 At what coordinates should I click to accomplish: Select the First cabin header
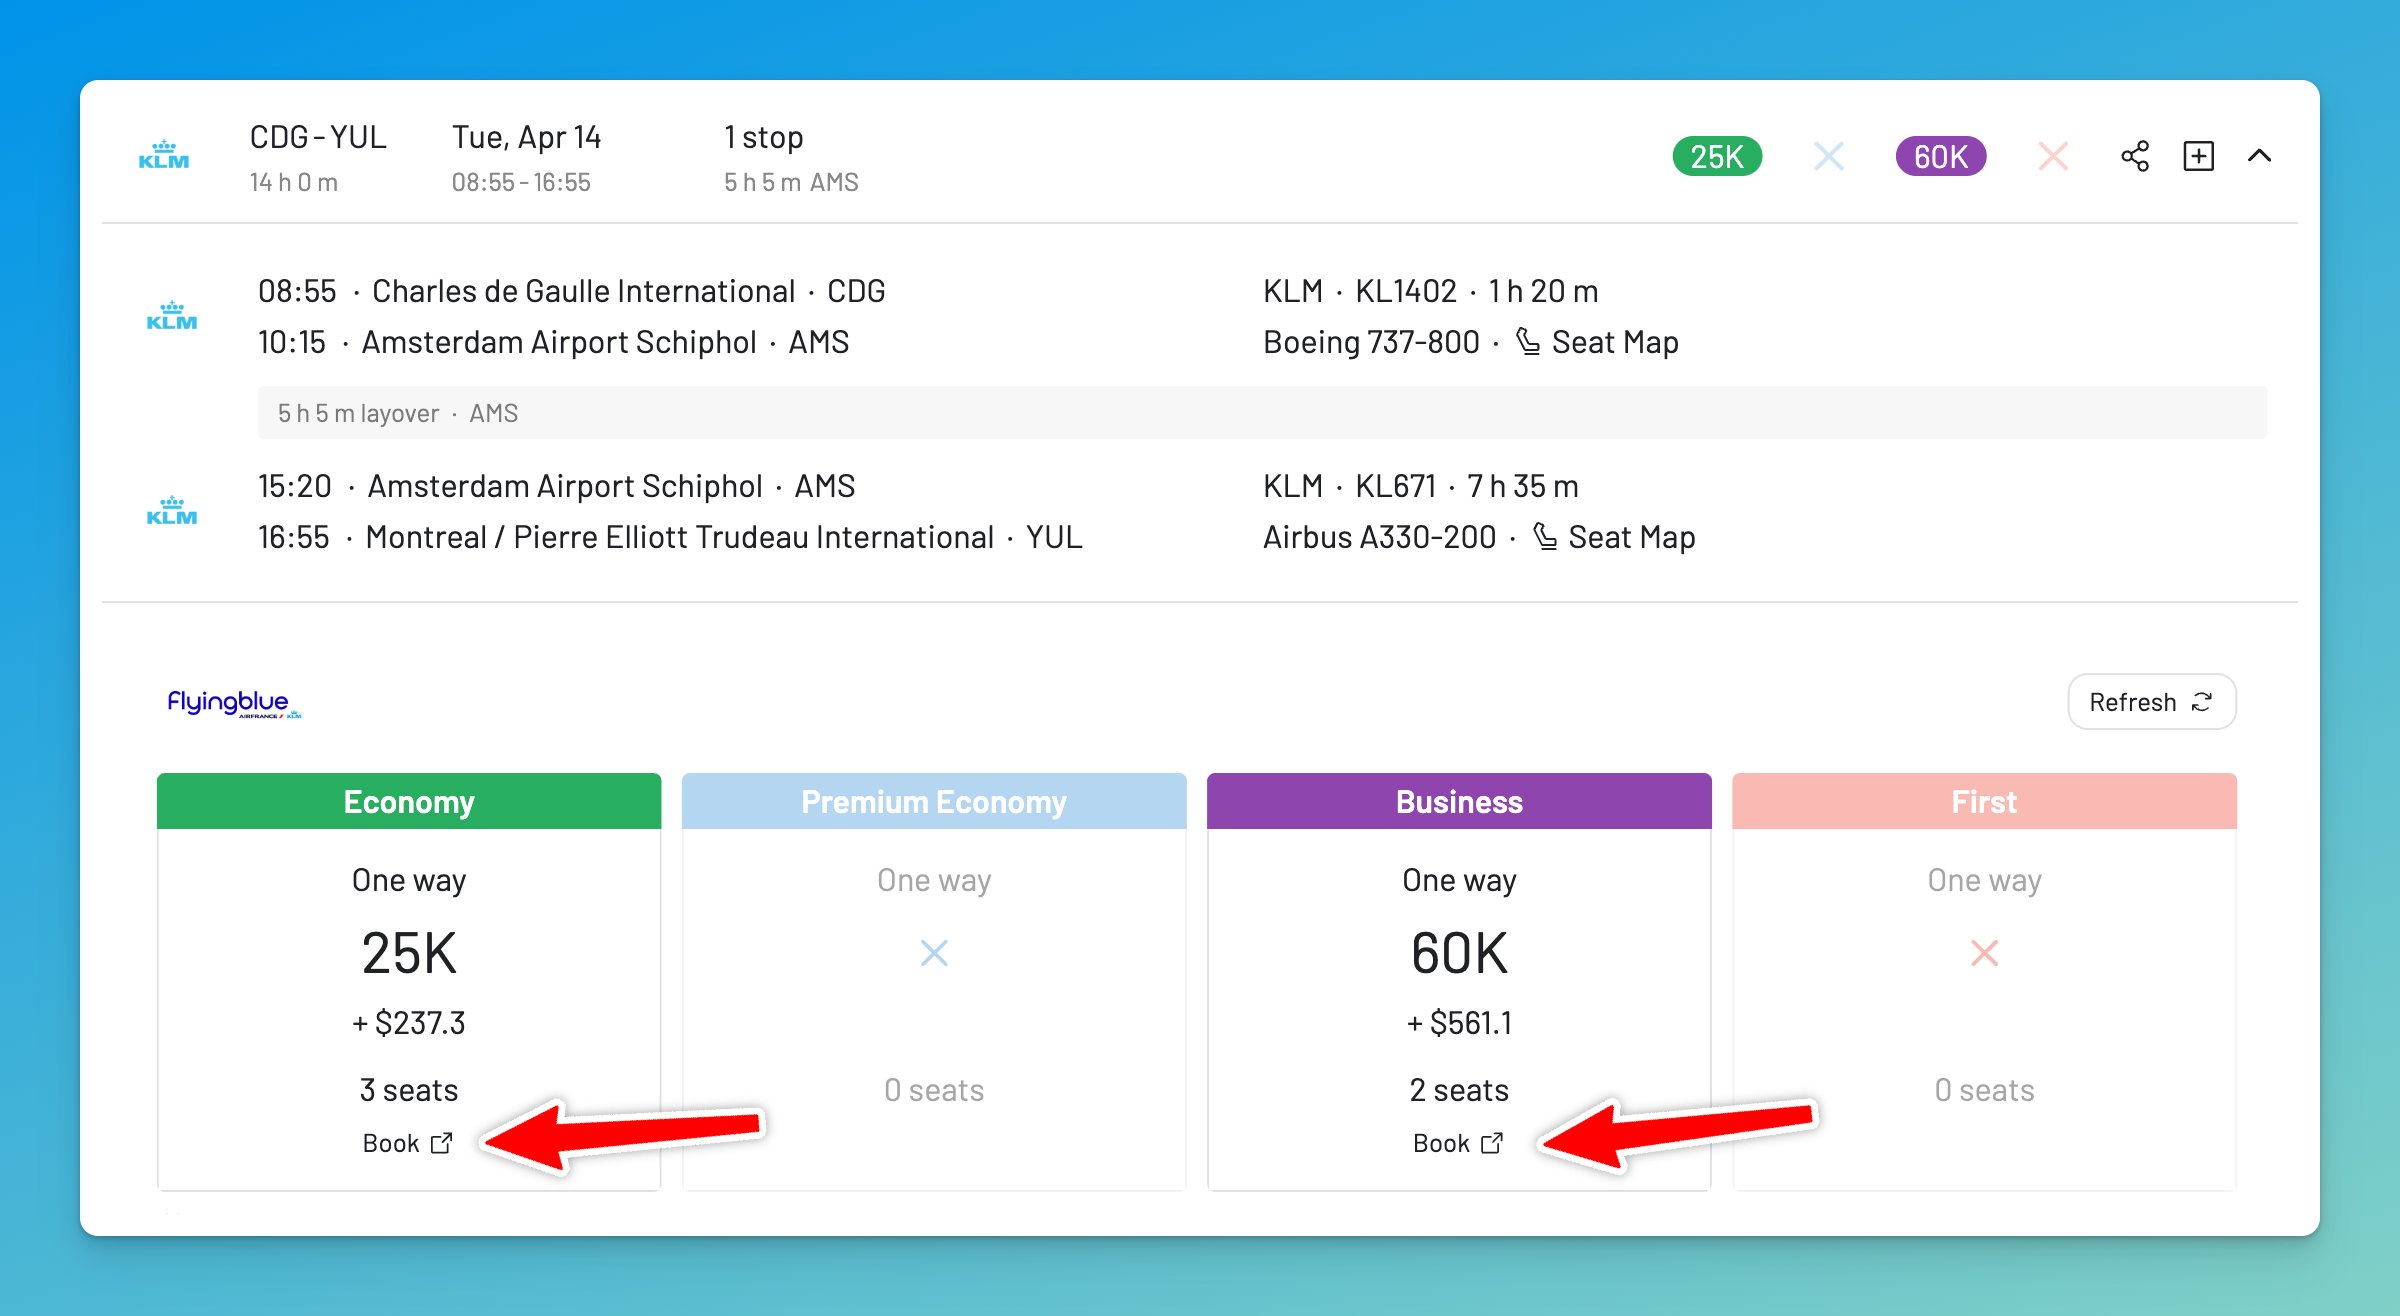pyautogui.click(x=1984, y=801)
